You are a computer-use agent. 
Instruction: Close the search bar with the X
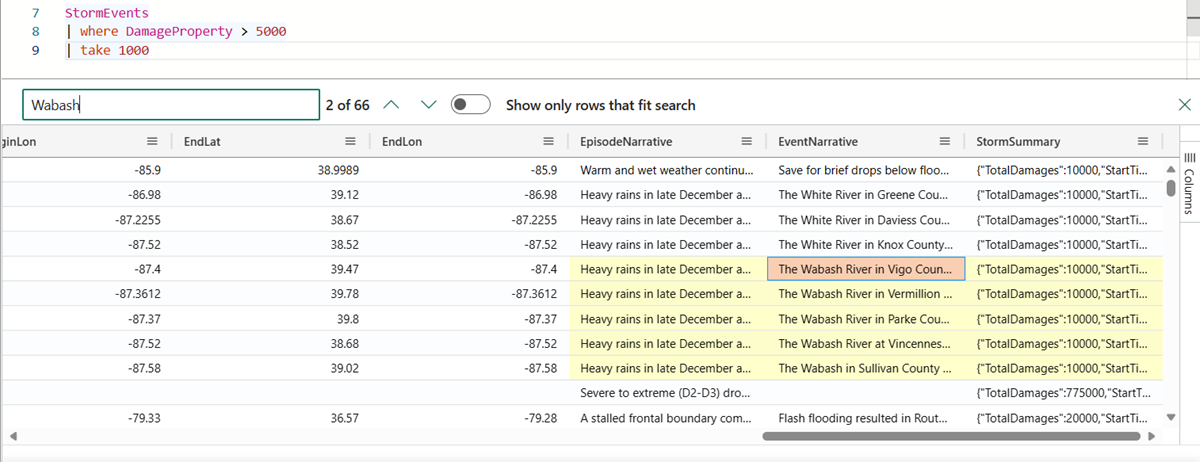coord(1184,105)
